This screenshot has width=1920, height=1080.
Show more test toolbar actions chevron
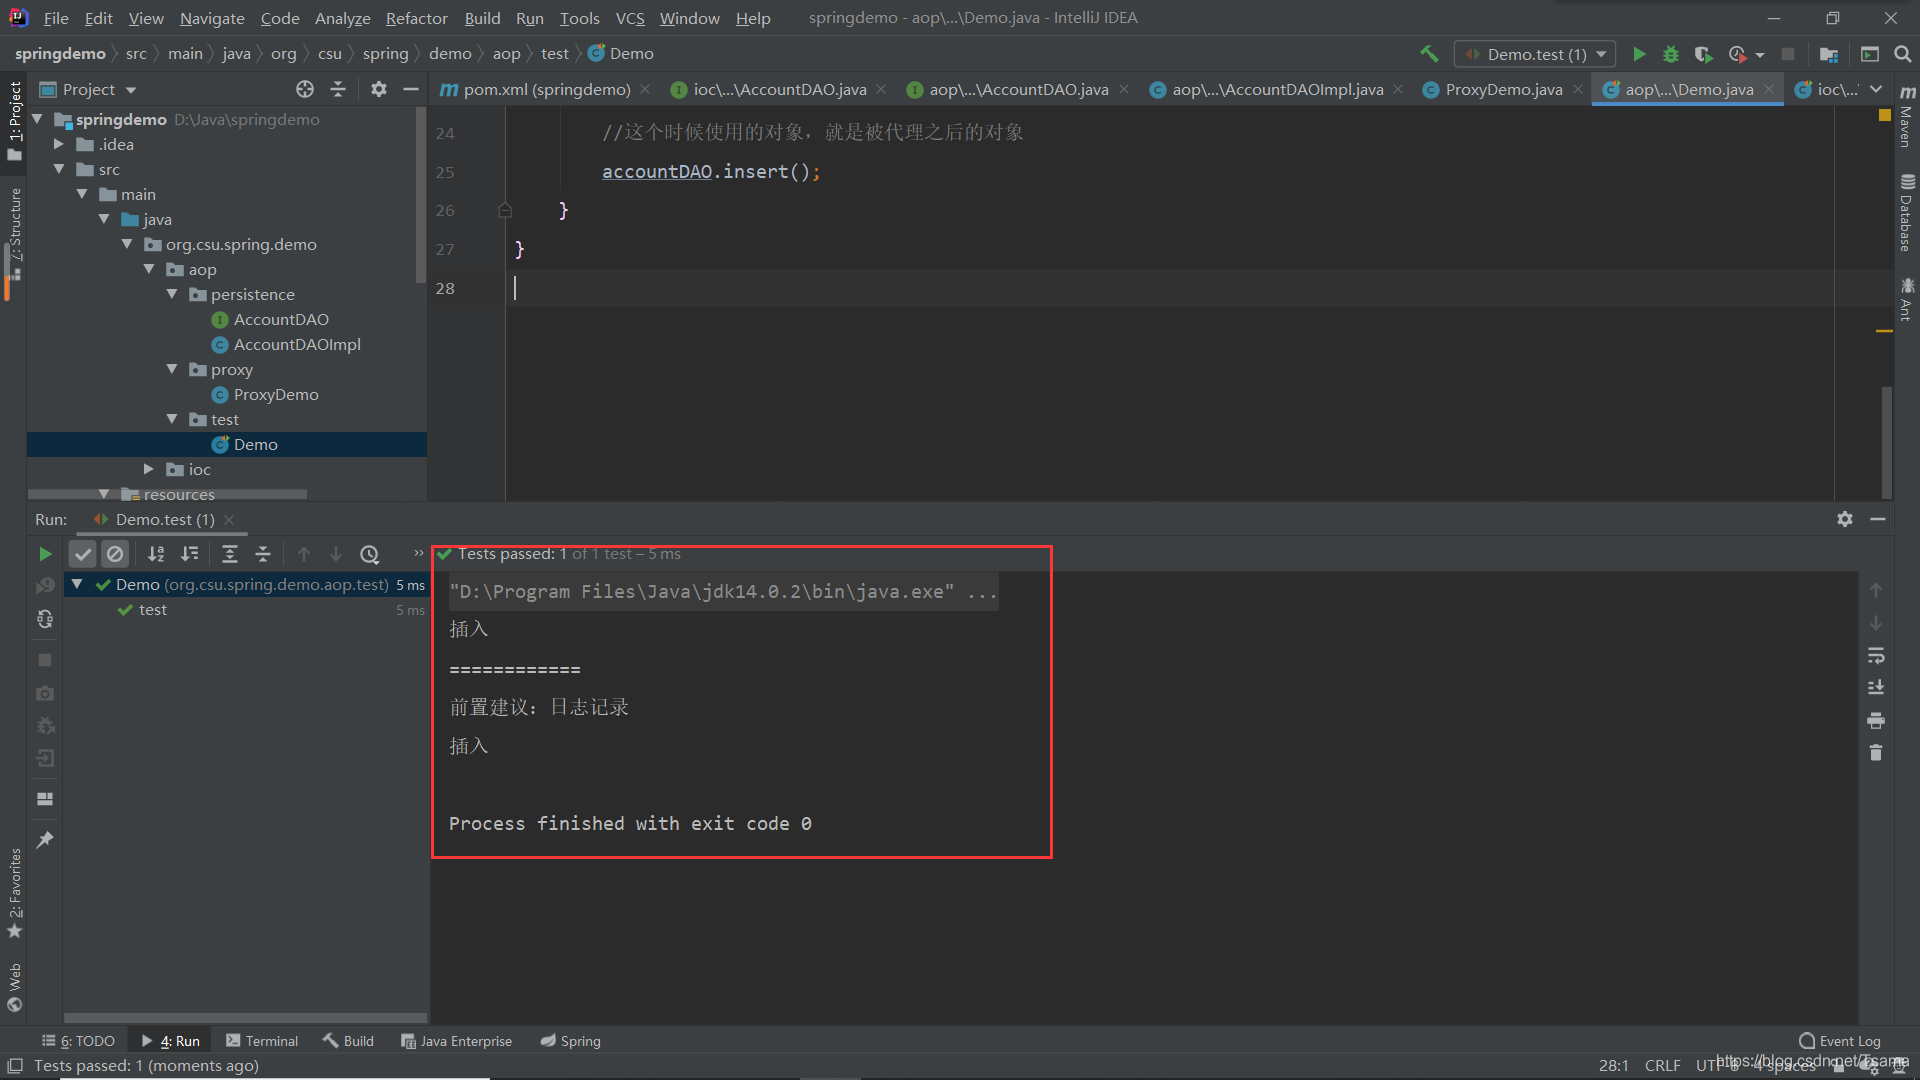[x=418, y=553]
